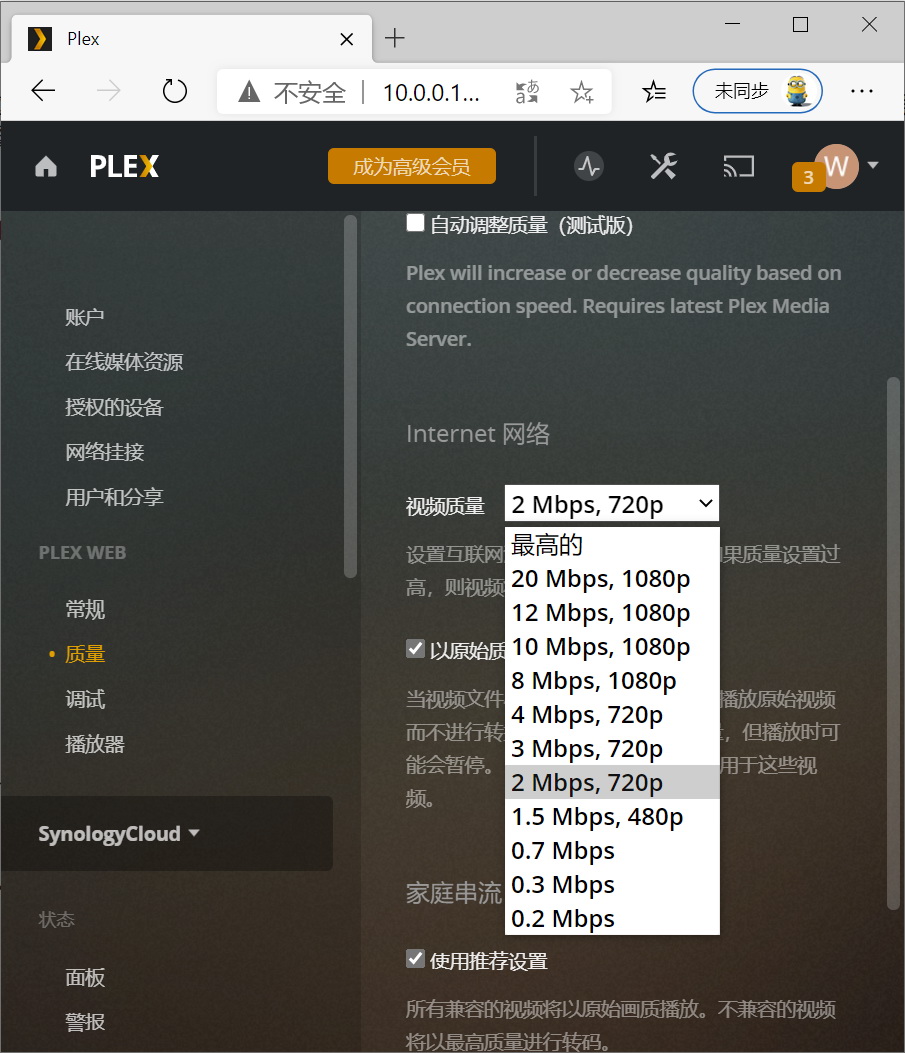
Task: Click the PLEX logo
Action: pos(124,167)
